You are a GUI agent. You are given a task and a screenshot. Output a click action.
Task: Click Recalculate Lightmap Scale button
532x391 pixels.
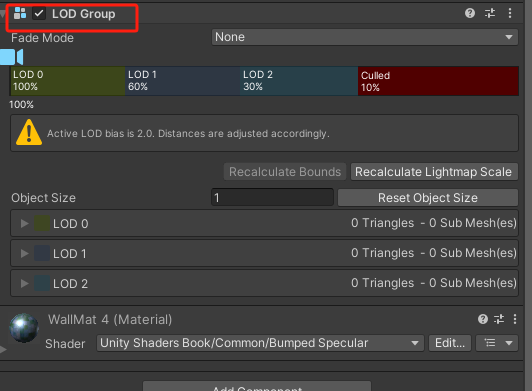coord(434,172)
